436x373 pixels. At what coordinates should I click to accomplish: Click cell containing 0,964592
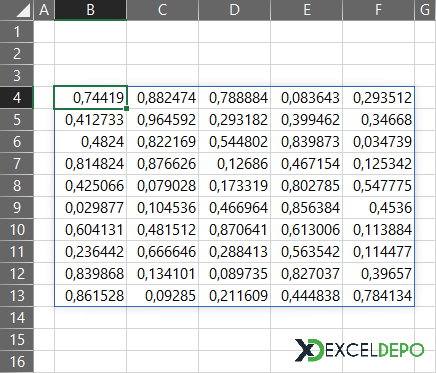click(x=162, y=120)
